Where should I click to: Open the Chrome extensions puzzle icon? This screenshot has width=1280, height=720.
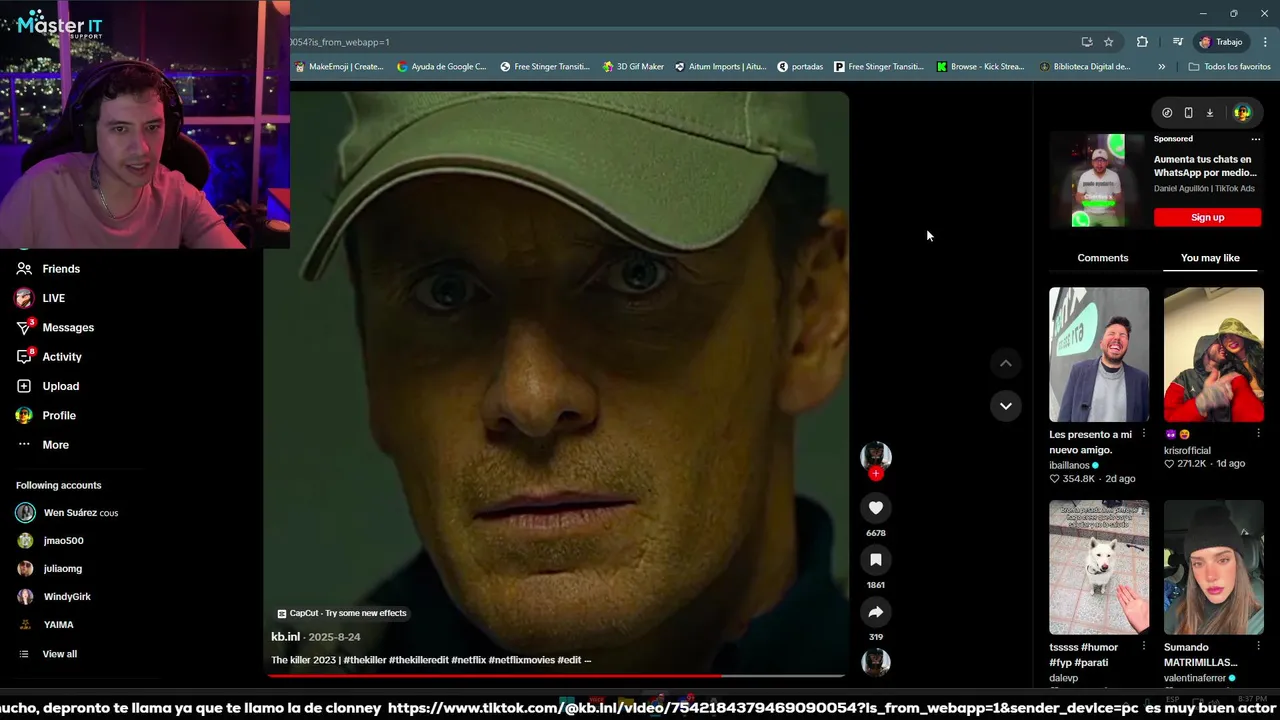1142,42
